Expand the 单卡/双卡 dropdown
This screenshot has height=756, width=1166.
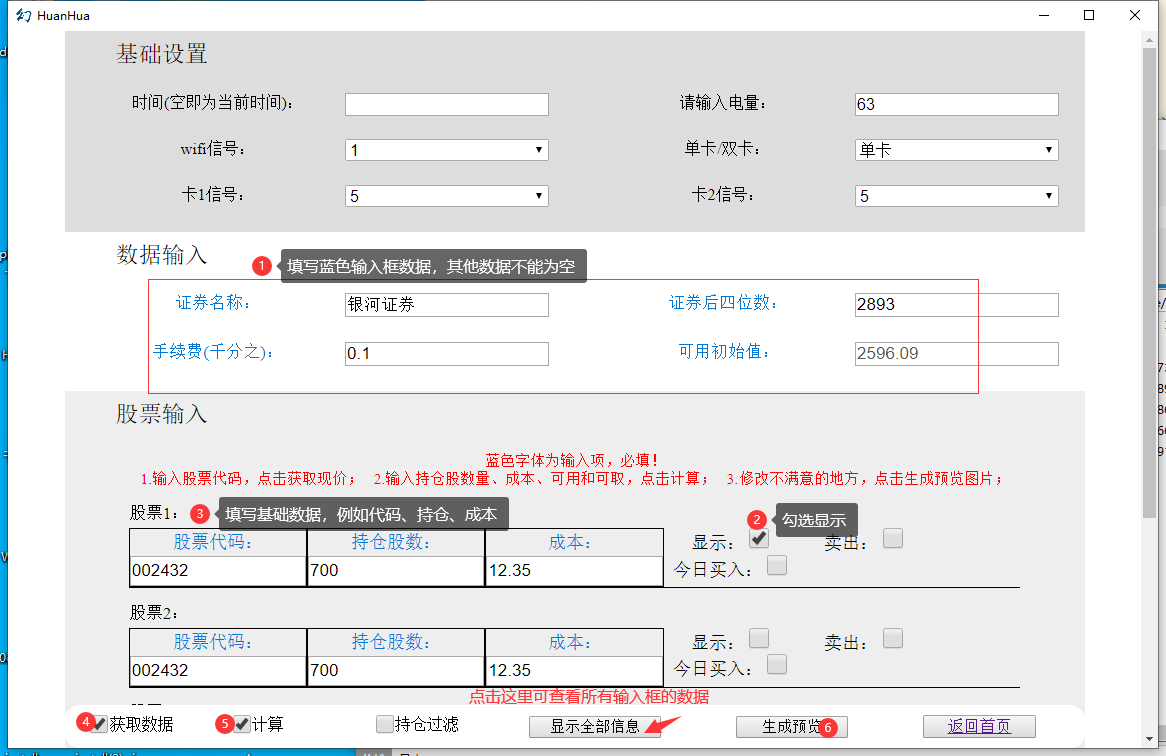(x=956, y=150)
